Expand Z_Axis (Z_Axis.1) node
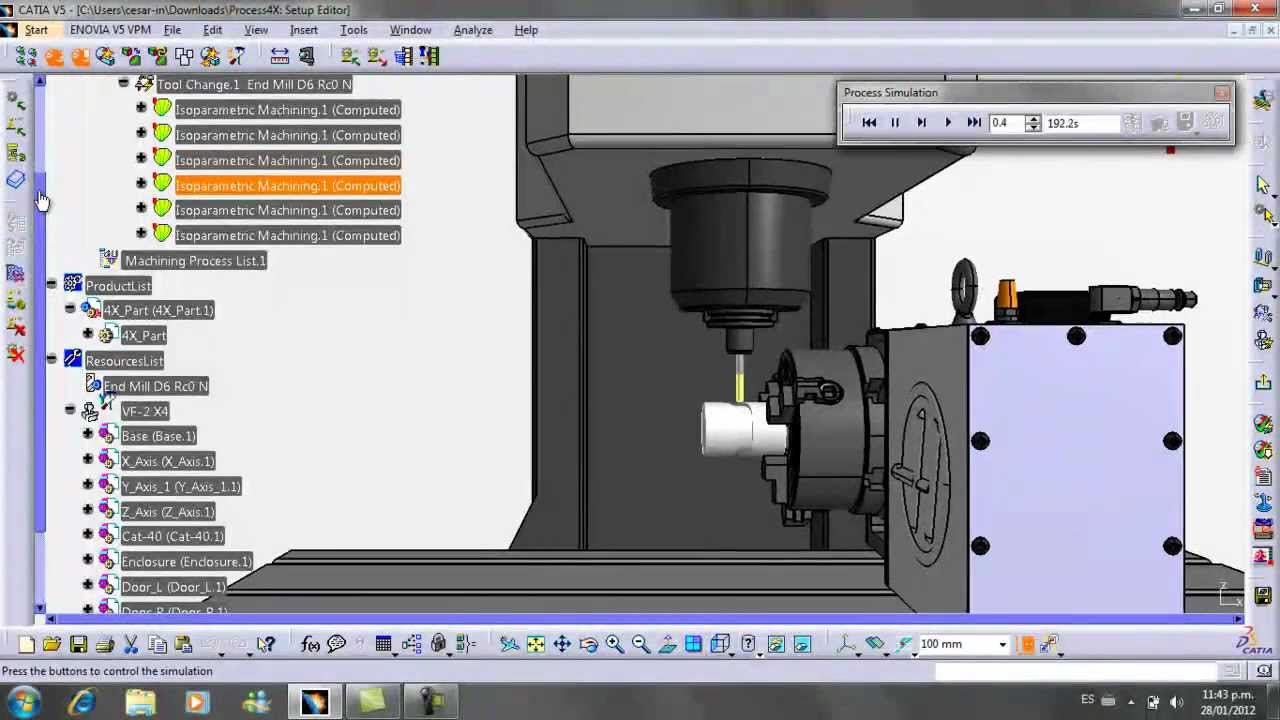The height and width of the screenshot is (720, 1280). (87, 510)
